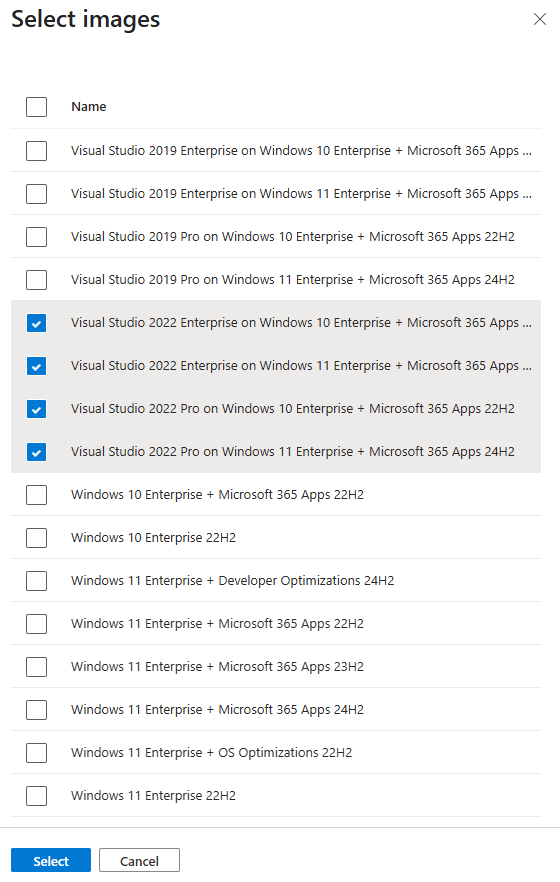Click 'Windows 11 Enterprise + Microsoft 365 Apps 24H2' text
This screenshot has width=560, height=882.
(217, 710)
